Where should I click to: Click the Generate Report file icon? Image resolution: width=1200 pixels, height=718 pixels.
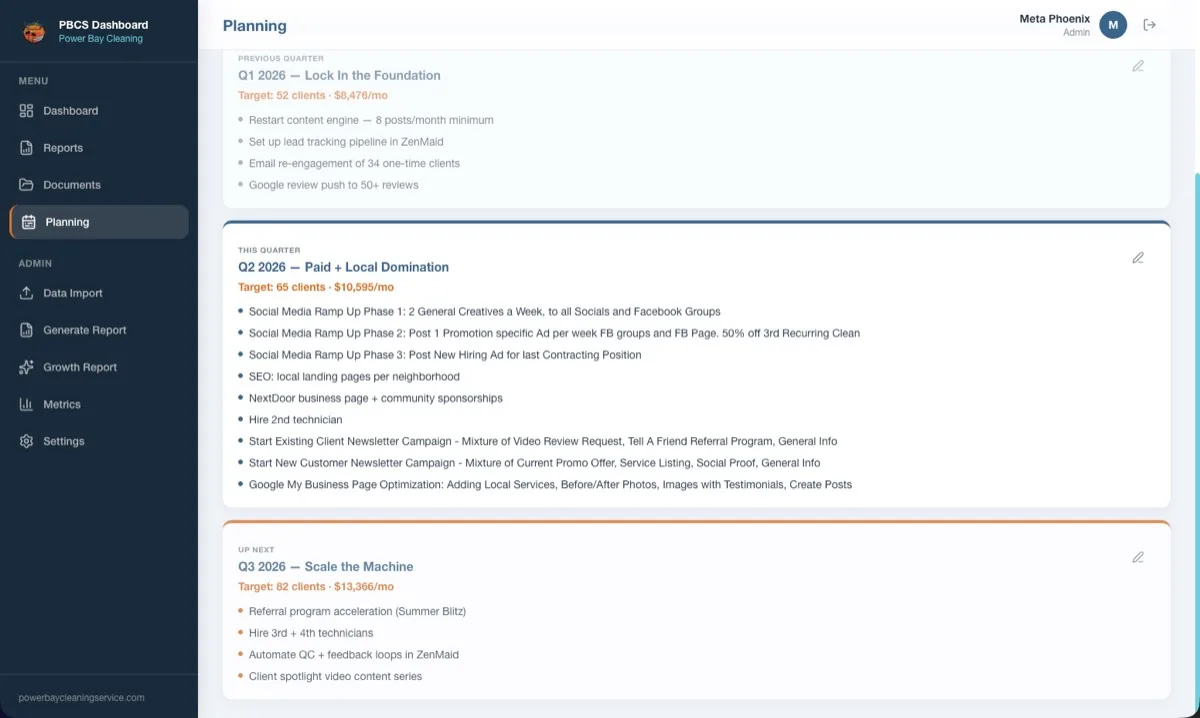(27, 330)
